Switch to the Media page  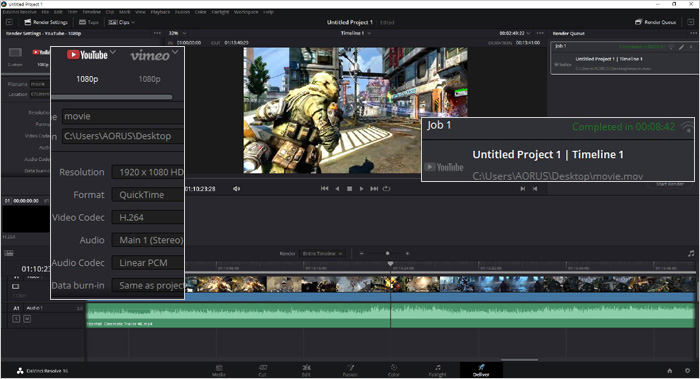click(x=219, y=371)
